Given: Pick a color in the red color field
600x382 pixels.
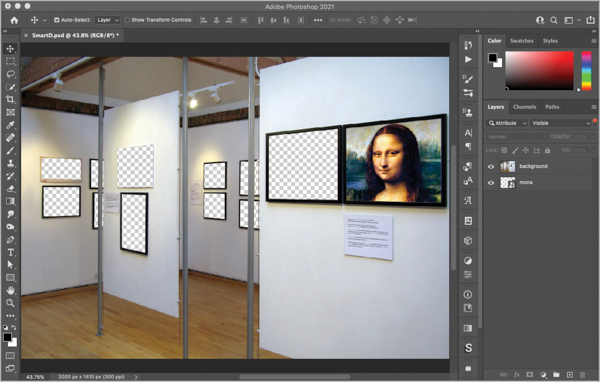Looking at the screenshot, I should pyautogui.click(x=540, y=71).
